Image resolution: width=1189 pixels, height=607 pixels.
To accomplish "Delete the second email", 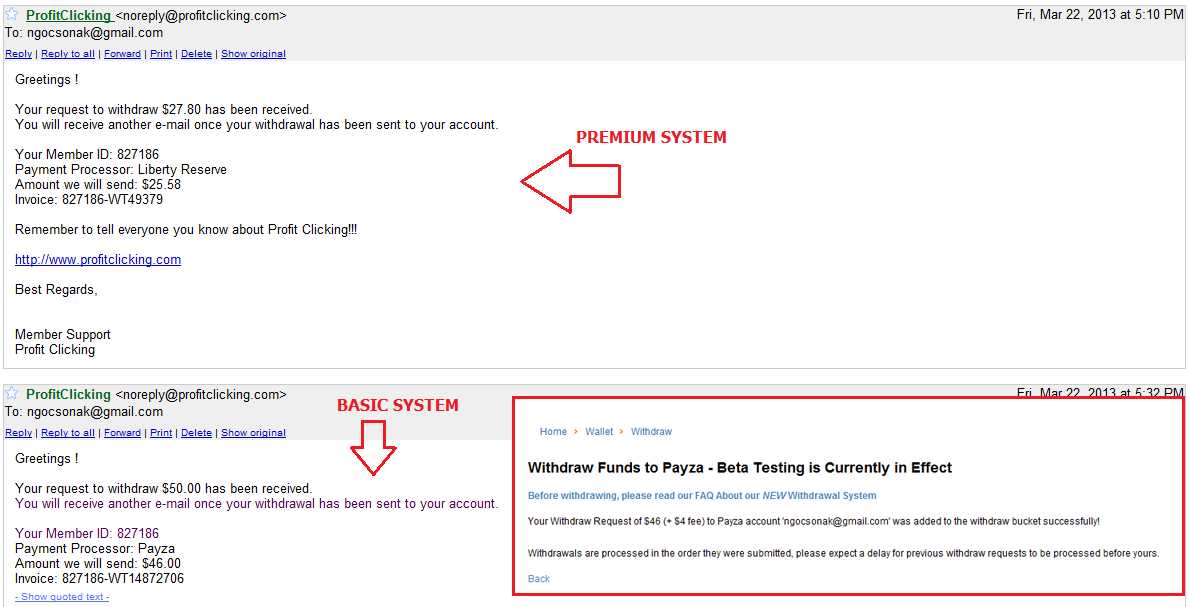I will point(196,432).
